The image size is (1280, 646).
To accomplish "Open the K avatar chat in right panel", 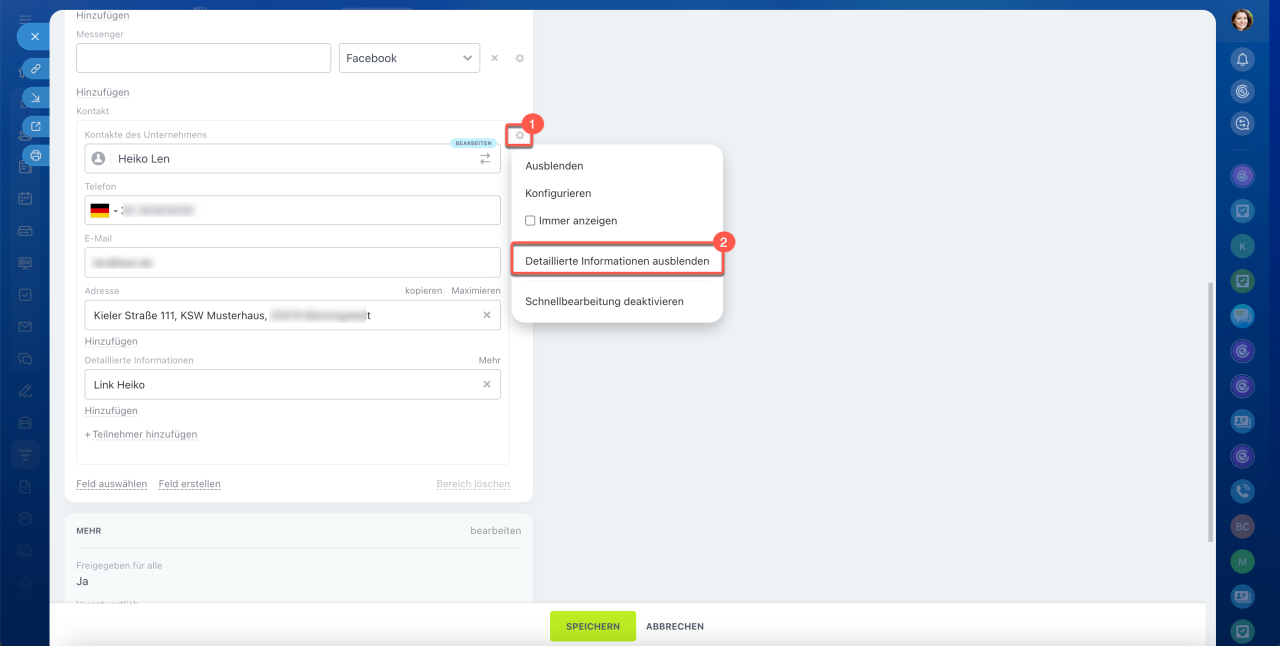I will coord(1242,246).
